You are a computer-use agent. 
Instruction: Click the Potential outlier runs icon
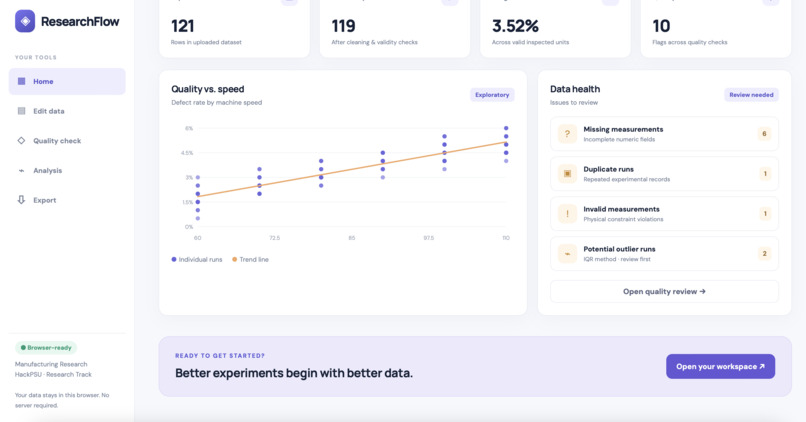click(567, 253)
